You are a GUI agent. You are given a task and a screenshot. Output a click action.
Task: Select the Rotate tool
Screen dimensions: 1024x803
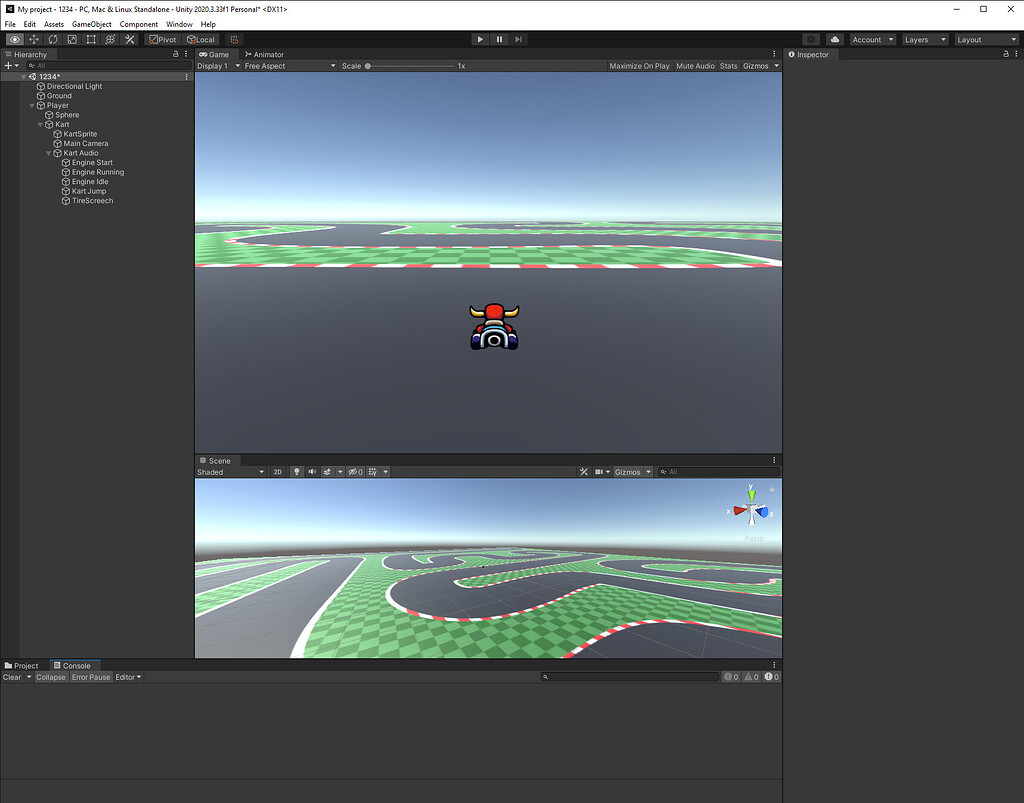tap(52, 39)
